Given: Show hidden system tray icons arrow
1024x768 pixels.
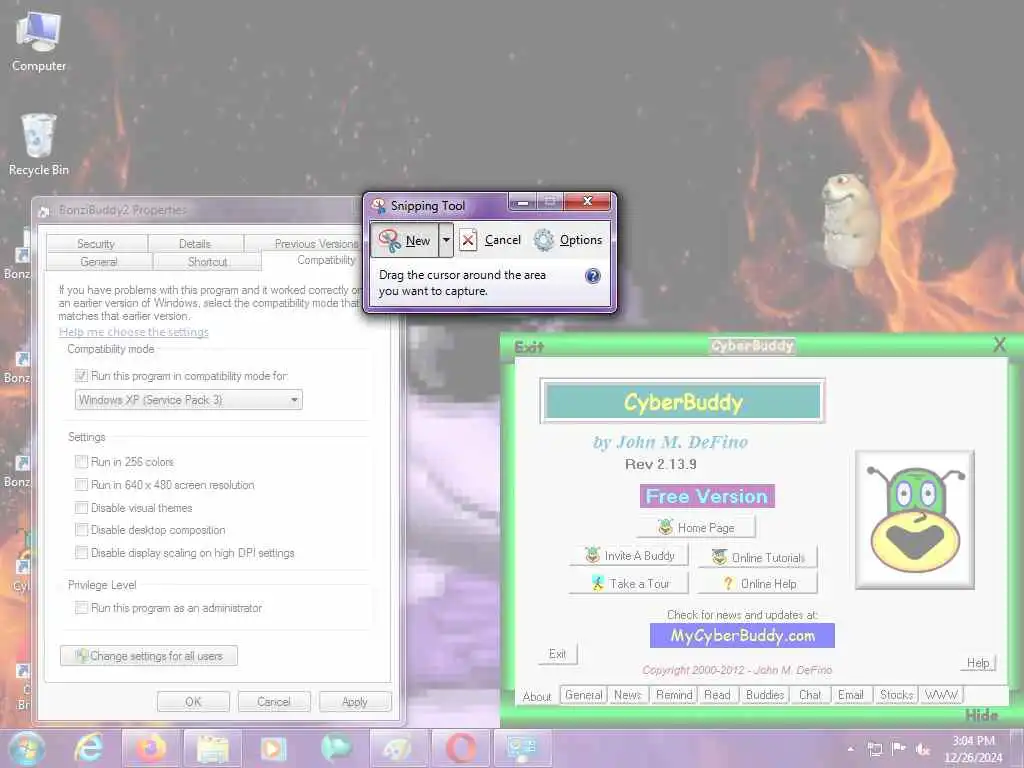Looking at the screenshot, I should click(851, 749).
